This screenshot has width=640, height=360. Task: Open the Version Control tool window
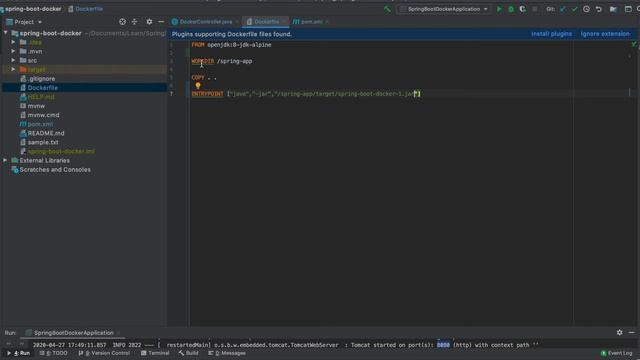coord(104,353)
